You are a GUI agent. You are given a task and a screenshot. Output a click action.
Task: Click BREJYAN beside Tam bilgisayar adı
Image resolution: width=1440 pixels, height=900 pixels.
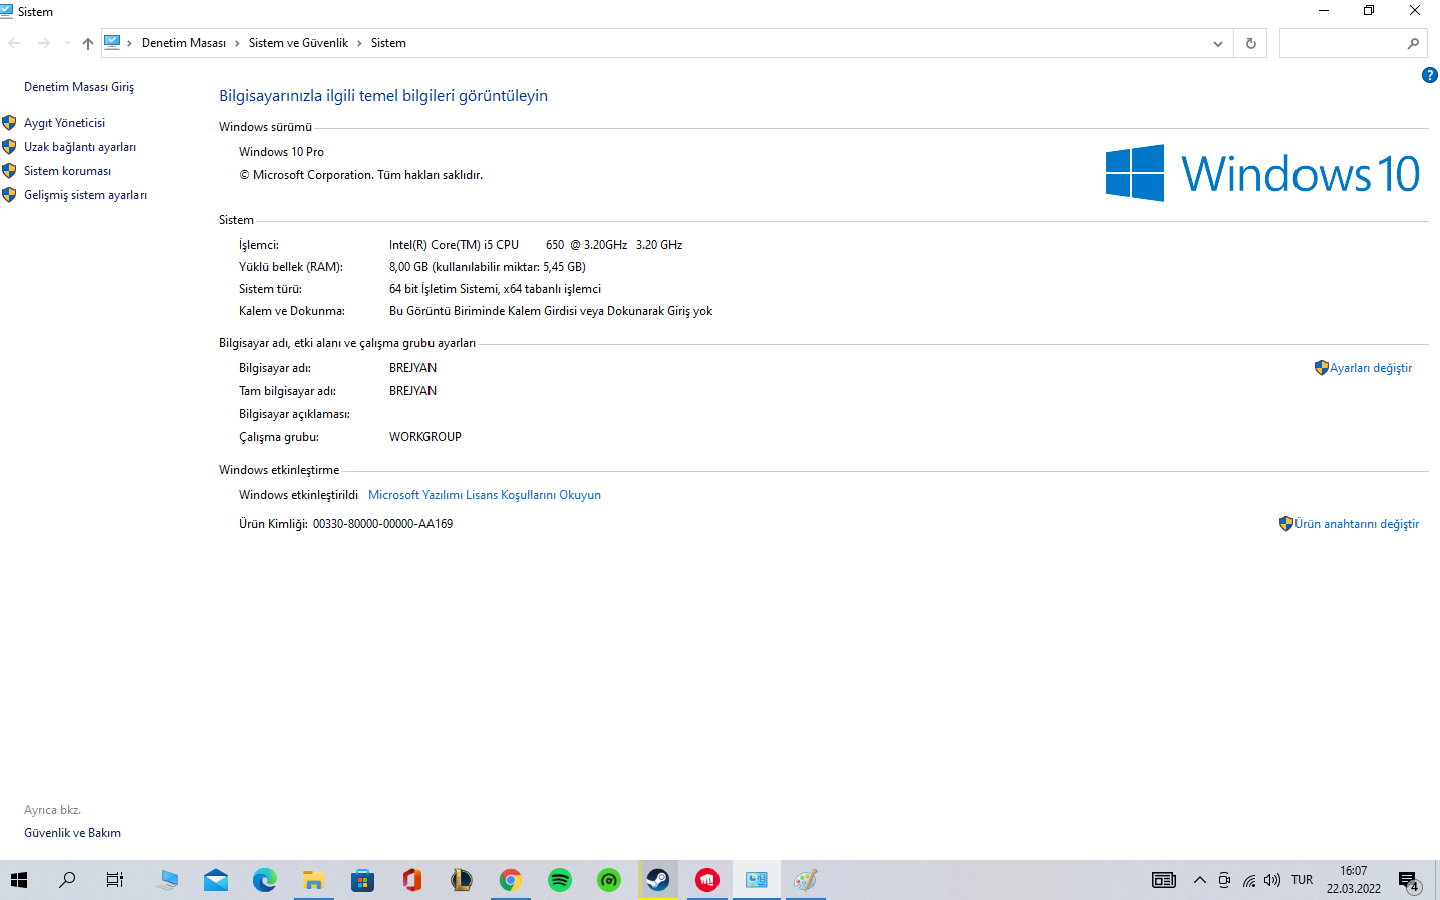[413, 391]
